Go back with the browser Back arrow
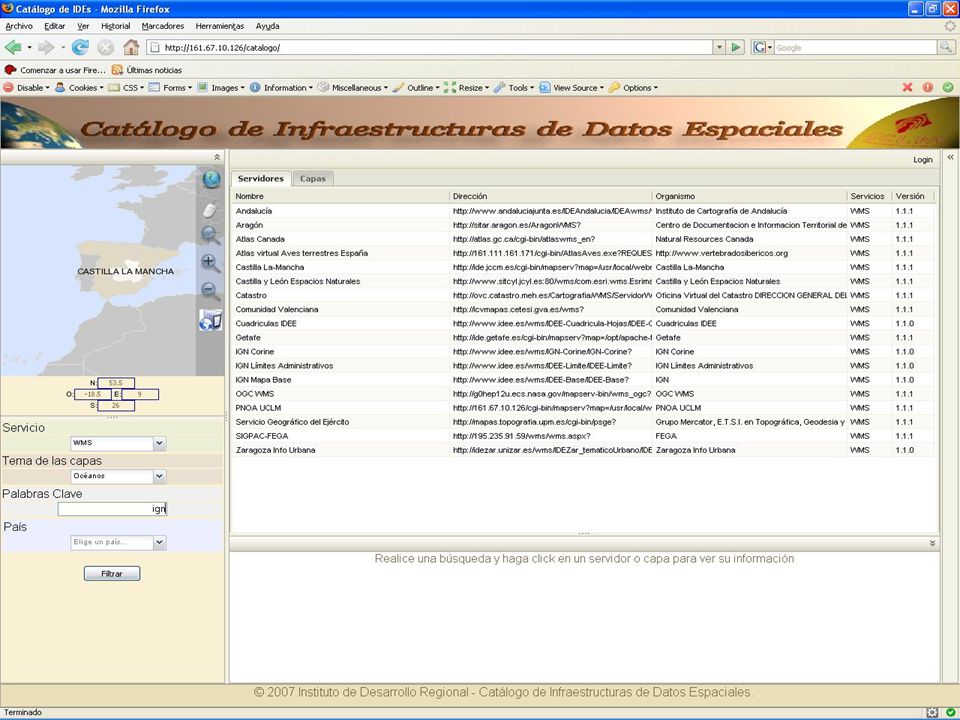 point(13,47)
